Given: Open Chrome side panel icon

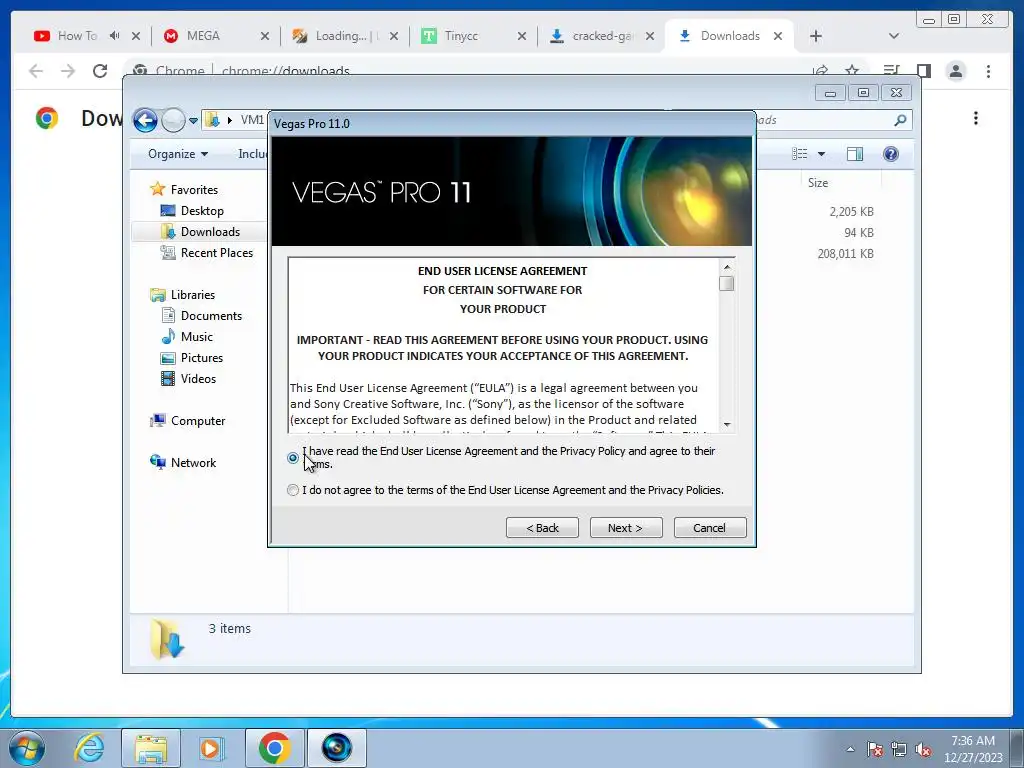Looking at the screenshot, I should coord(923,71).
